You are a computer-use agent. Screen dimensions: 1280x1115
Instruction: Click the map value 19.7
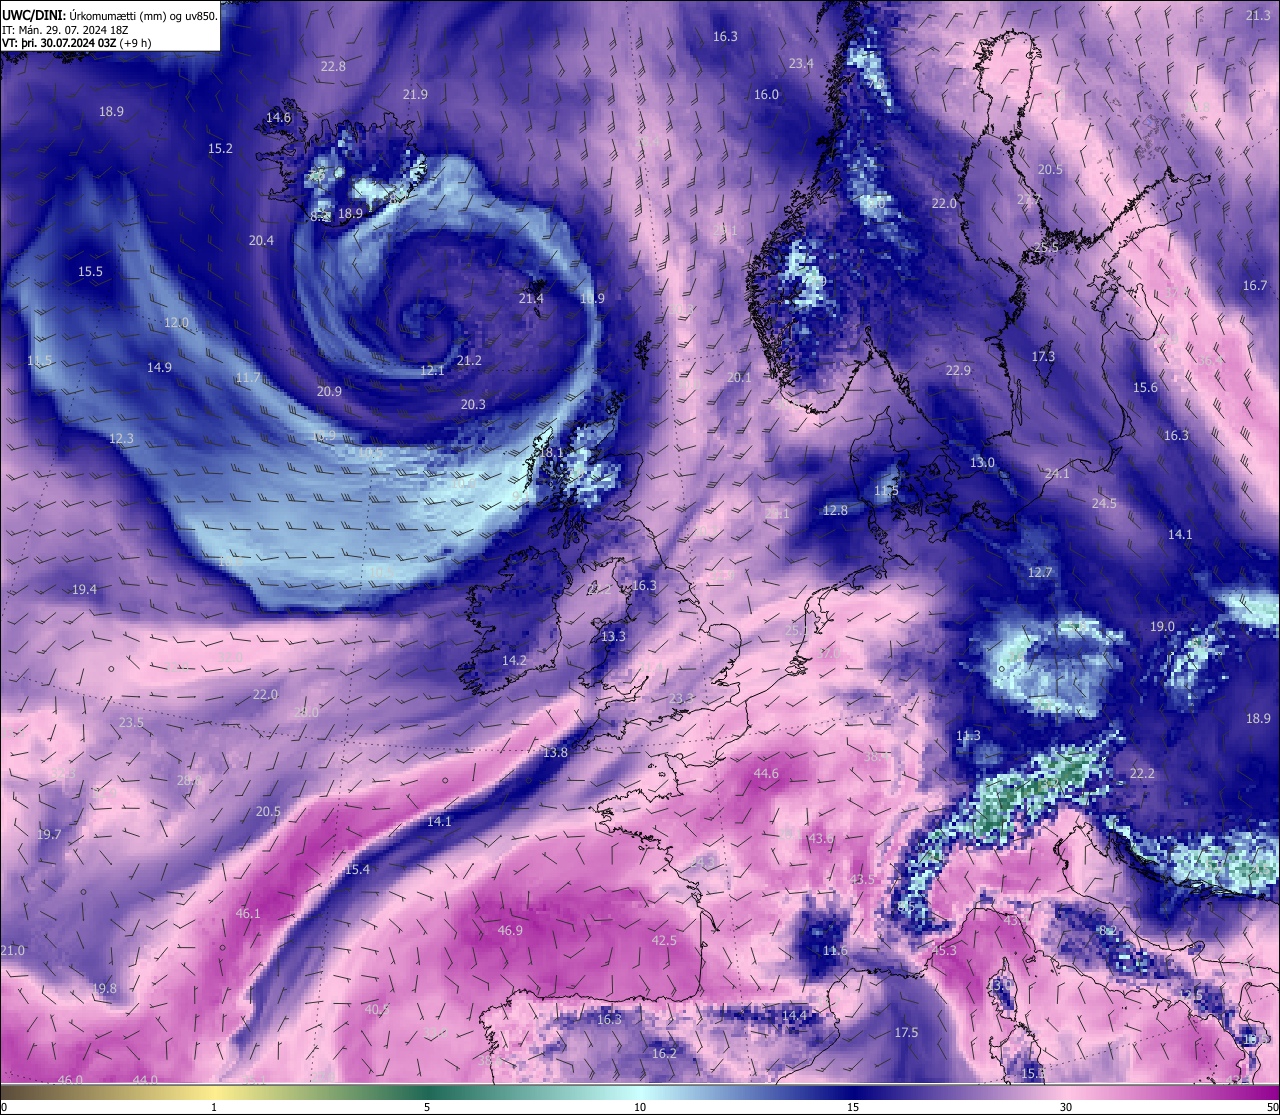tap(49, 835)
